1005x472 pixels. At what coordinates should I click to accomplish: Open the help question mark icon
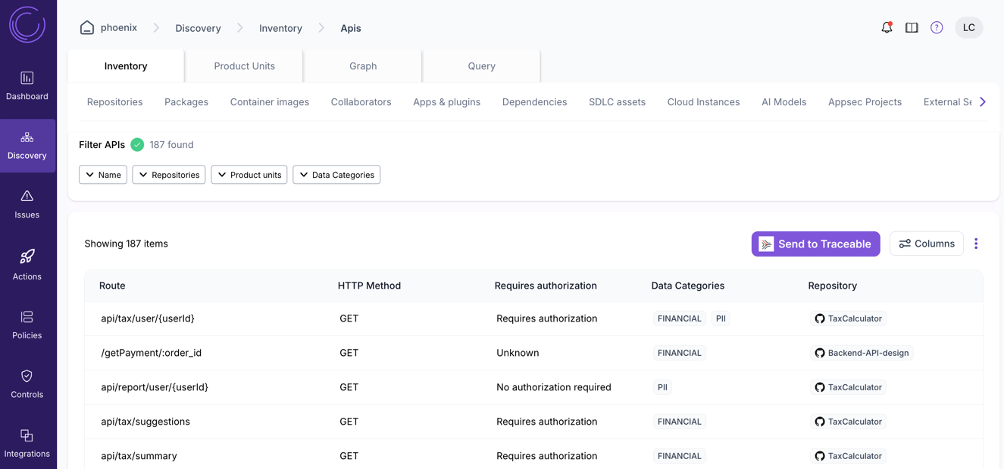click(x=936, y=28)
